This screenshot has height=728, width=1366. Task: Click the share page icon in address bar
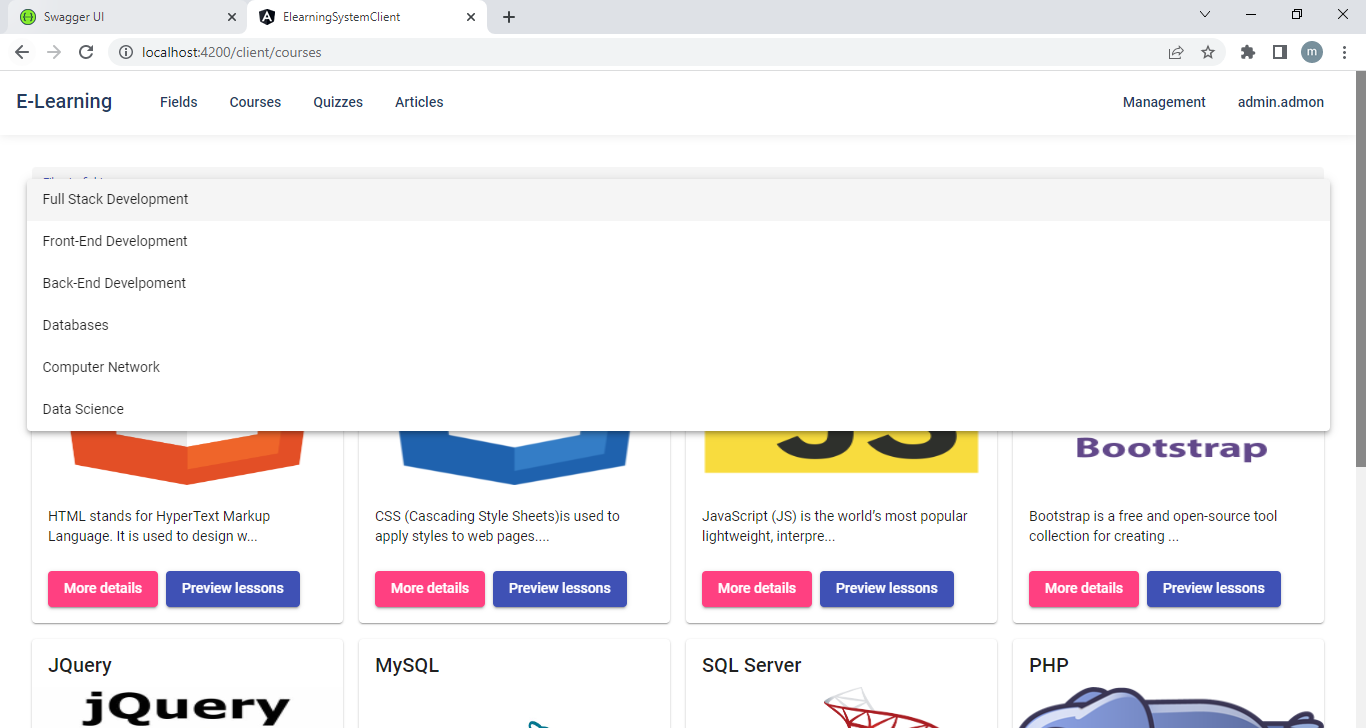pyautogui.click(x=1176, y=52)
